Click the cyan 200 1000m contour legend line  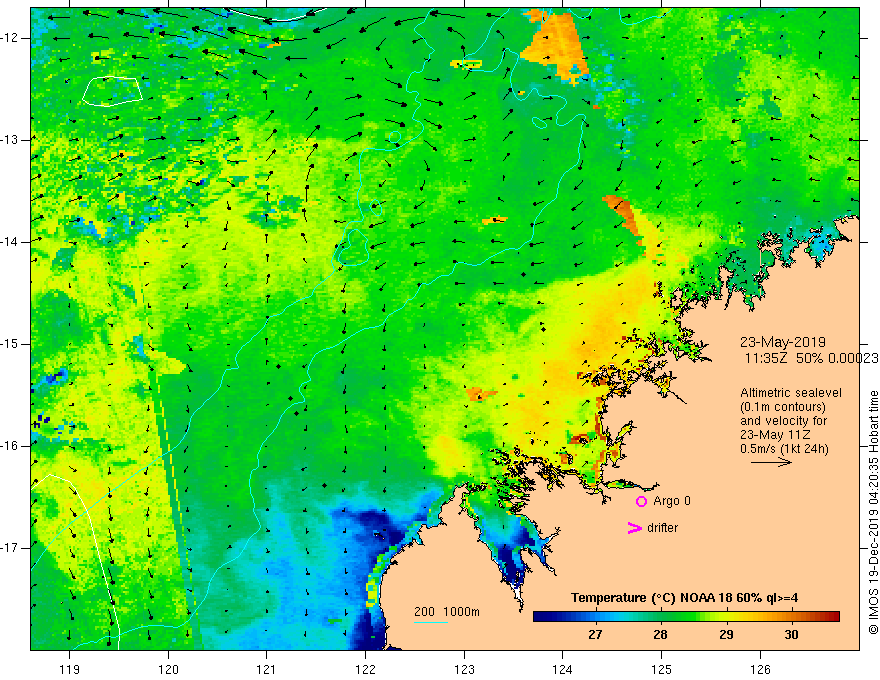coord(430,622)
